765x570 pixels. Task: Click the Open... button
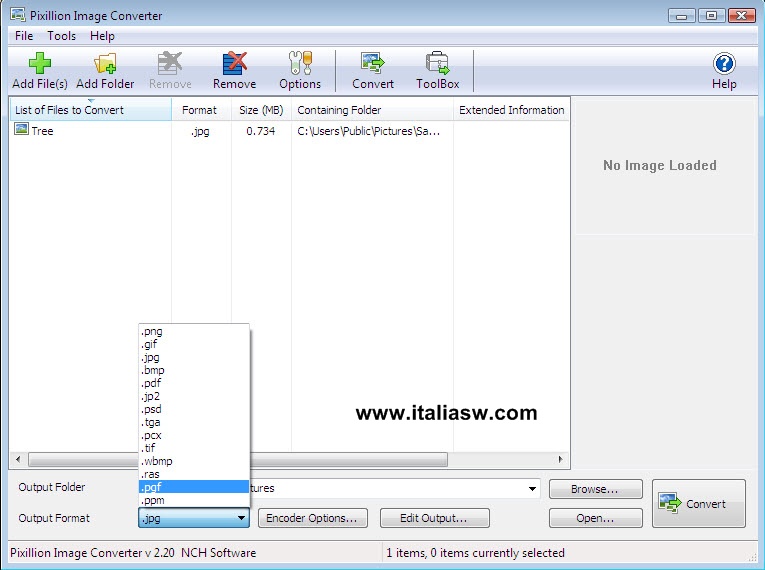coord(595,518)
